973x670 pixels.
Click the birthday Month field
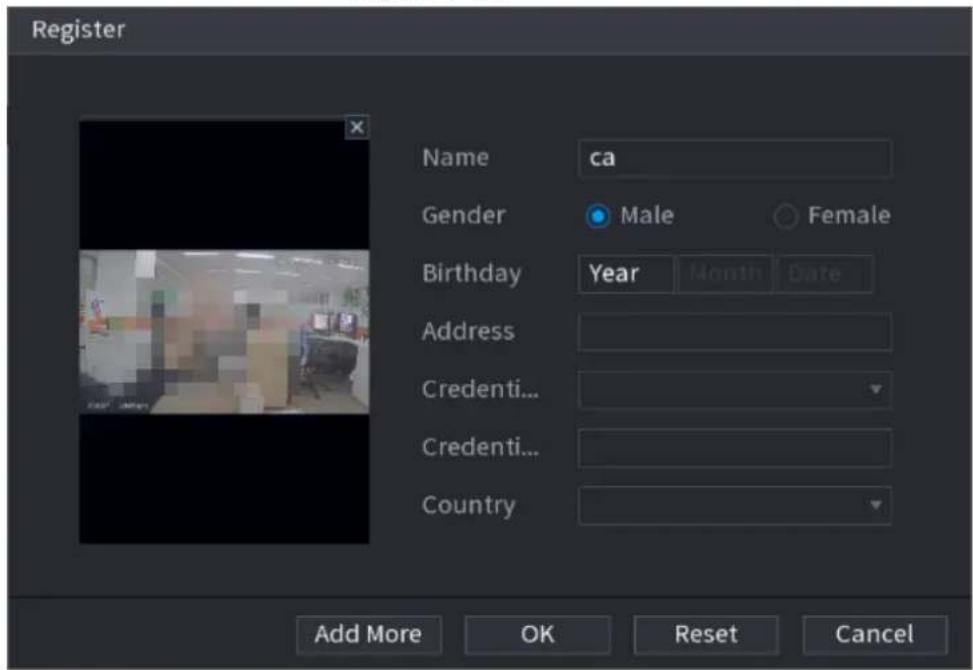click(725, 274)
